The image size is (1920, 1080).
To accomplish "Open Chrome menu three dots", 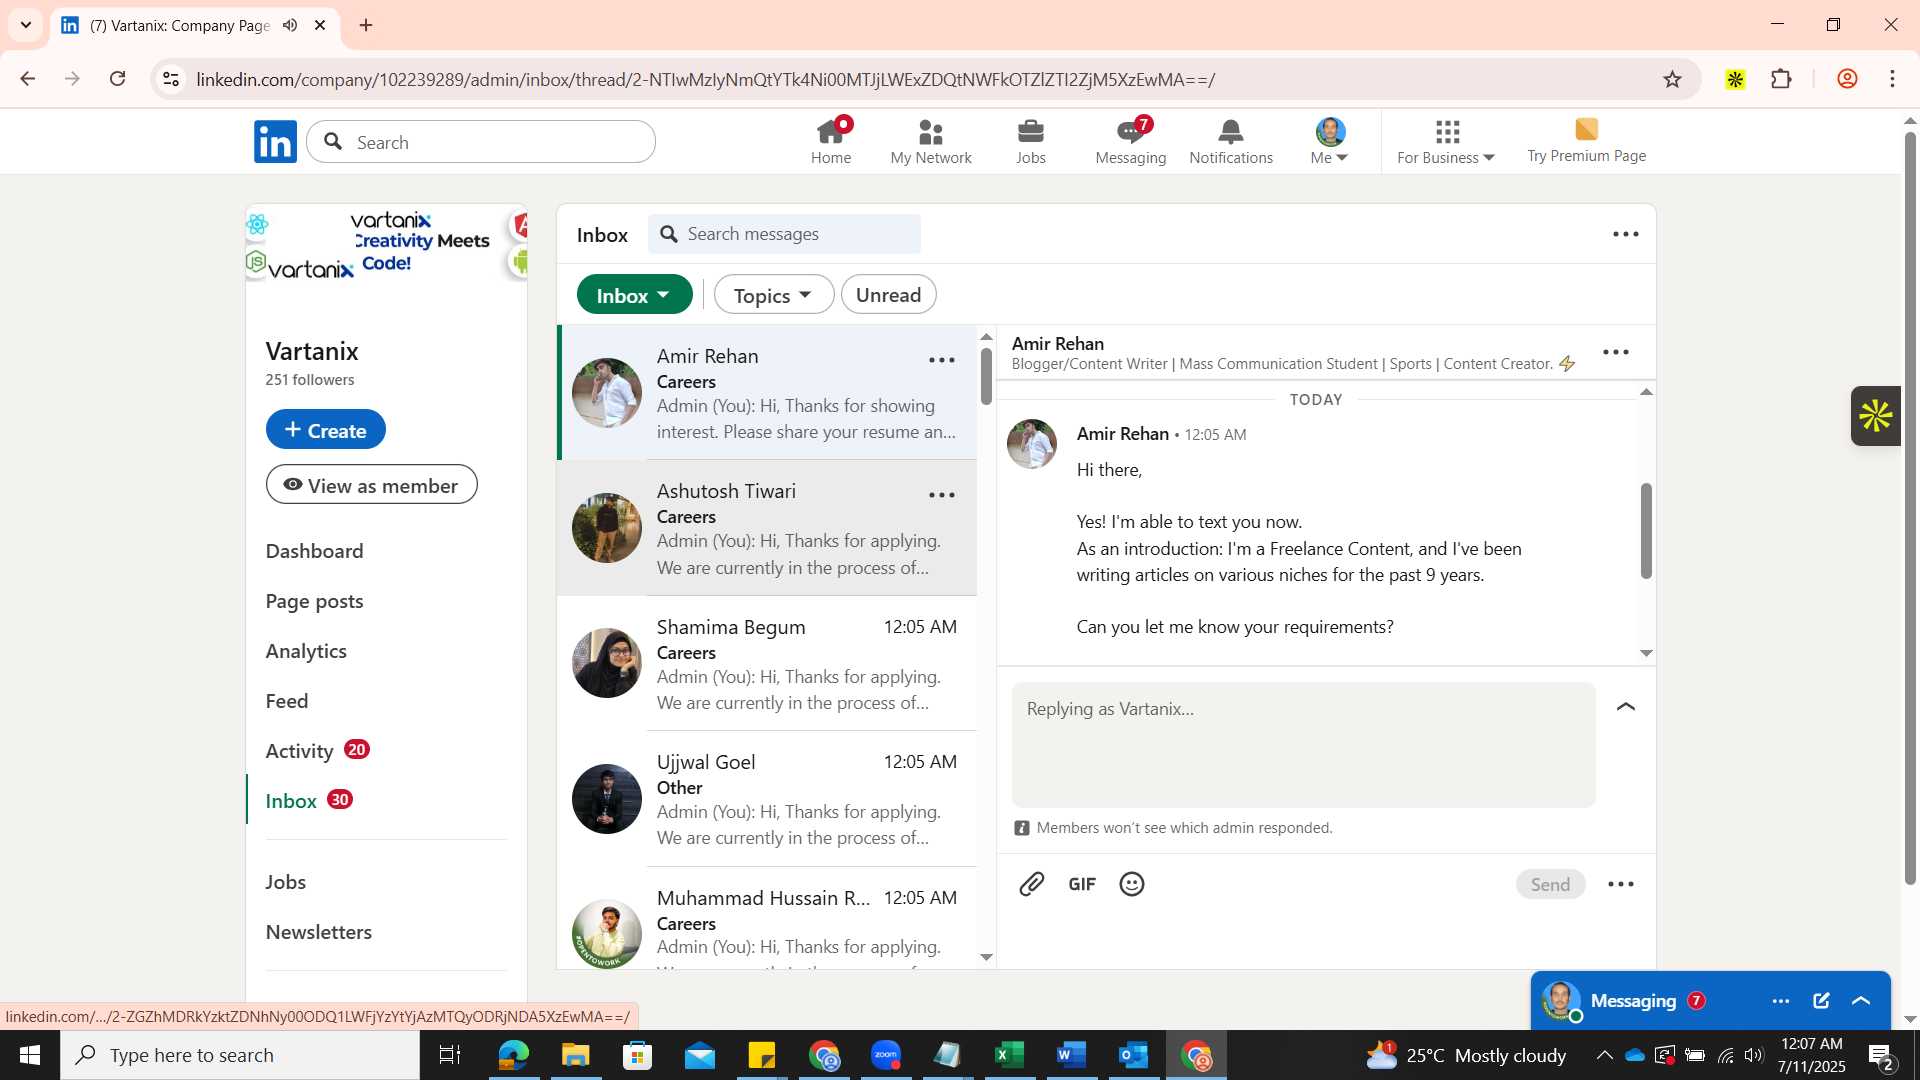I will click(x=1892, y=79).
